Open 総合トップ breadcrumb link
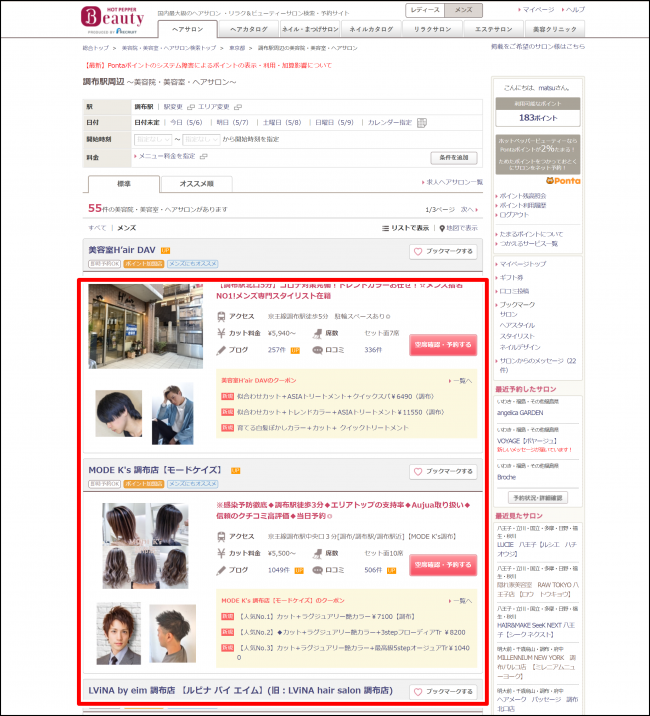Image resolution: width=650 pixels, height=716 pixels. click(x=96, y=48)
